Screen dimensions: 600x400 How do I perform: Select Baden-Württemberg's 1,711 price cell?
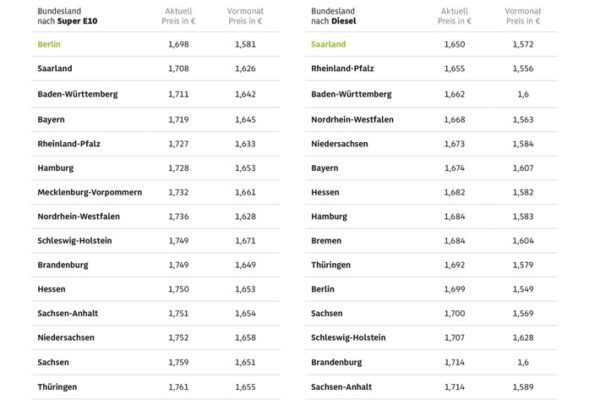180,94
